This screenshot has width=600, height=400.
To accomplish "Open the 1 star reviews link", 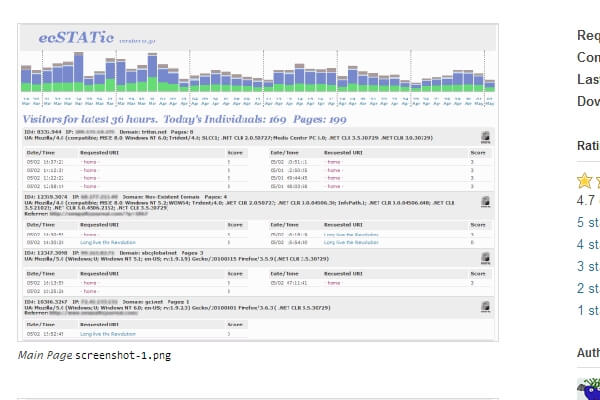I will point(588,310).
